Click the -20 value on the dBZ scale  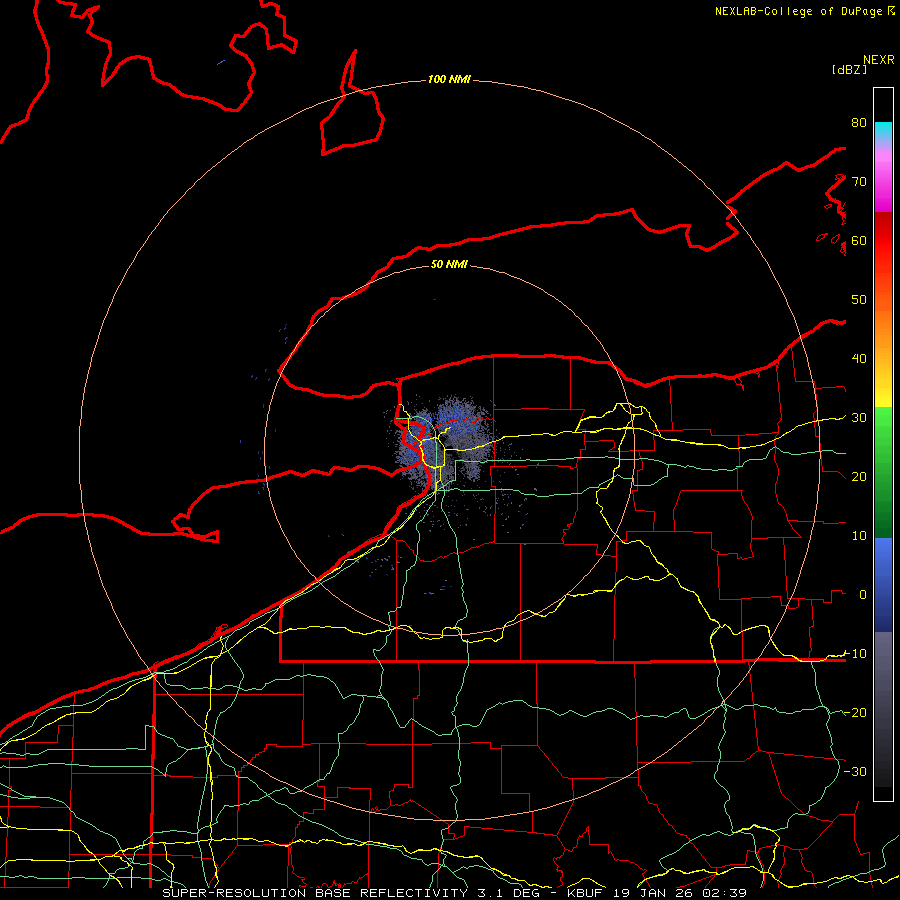pyautogui.click(x=855, y=712)
